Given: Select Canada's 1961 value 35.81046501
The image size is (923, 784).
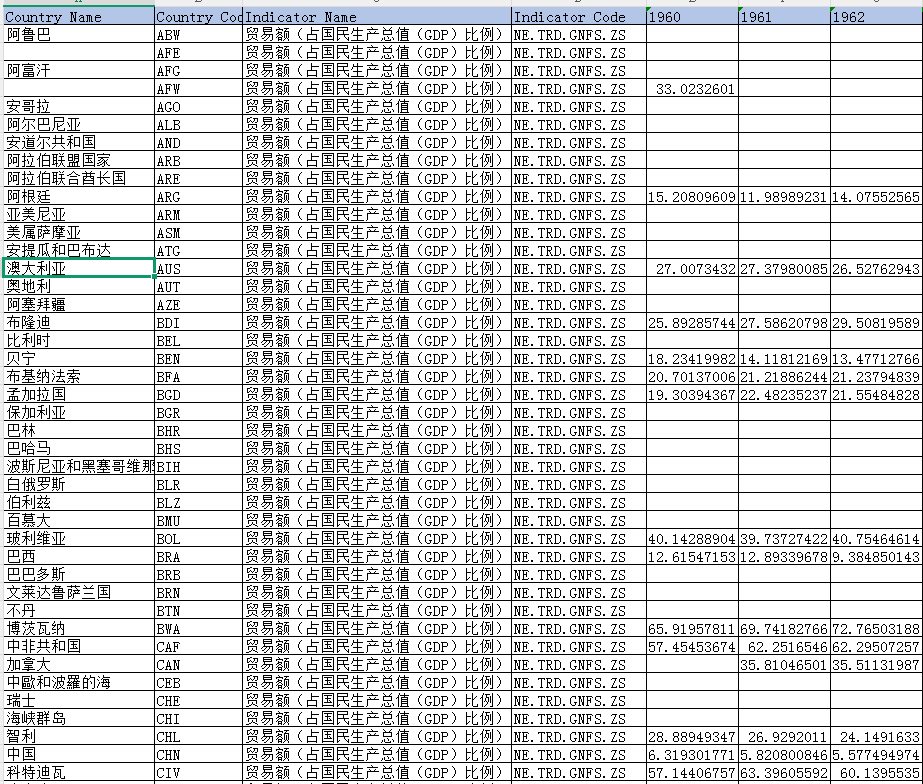Looking at the screenshot, I should [x=784, y=665].
